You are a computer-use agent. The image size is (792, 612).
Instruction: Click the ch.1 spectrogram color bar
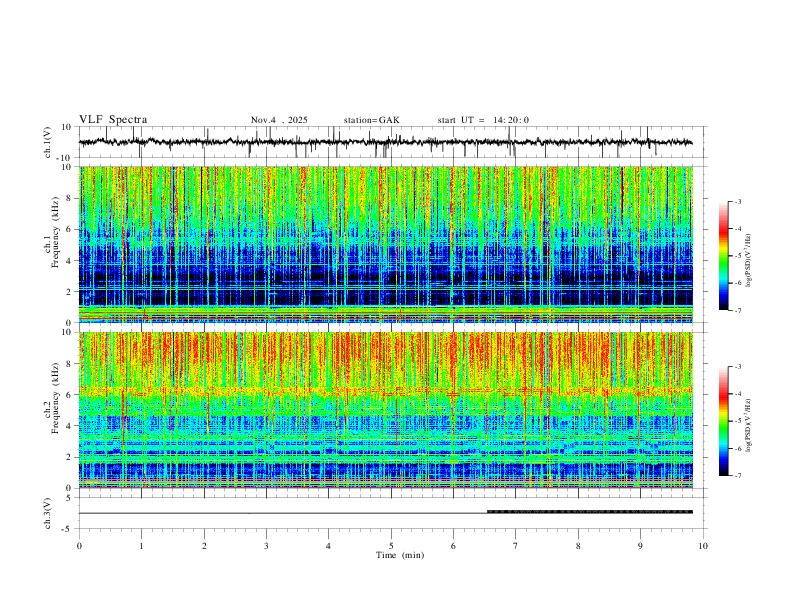pos(723,256)
